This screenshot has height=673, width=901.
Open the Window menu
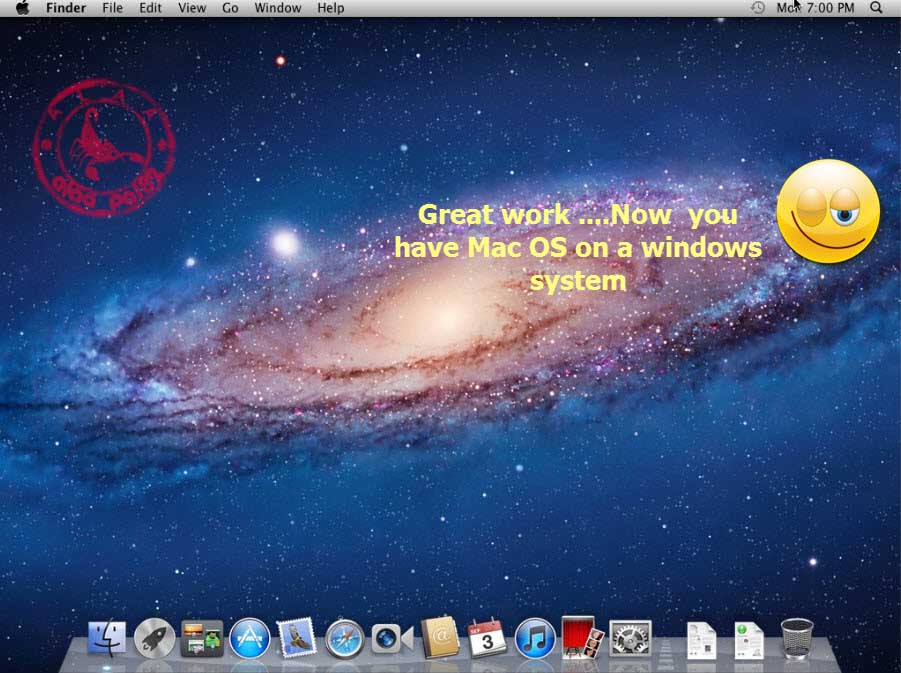[x=278, y=8]
